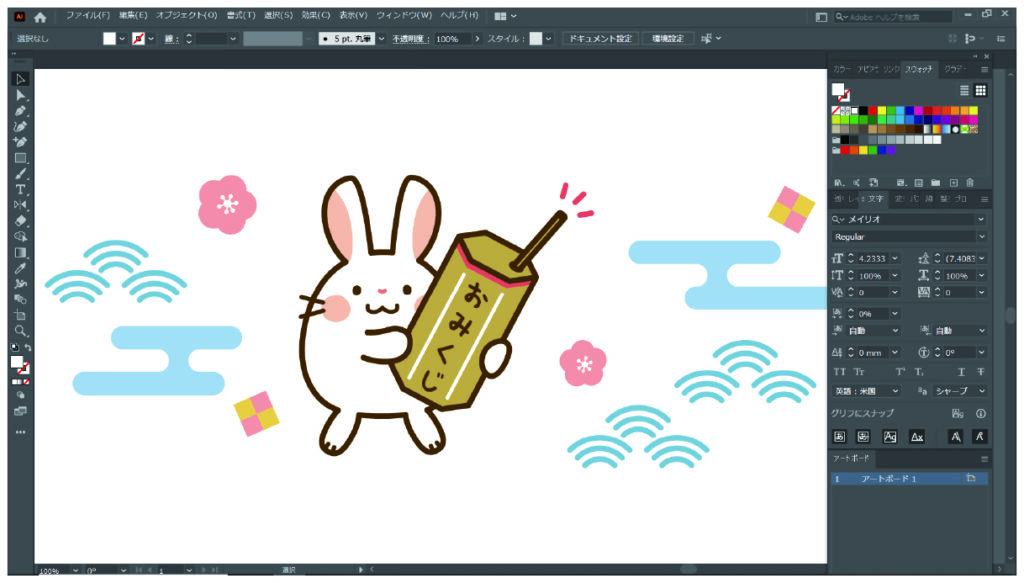Open font size dropdown showing 4.2333
The image size is (1024, 583).
pyautogui.click(x=895, y=259)
